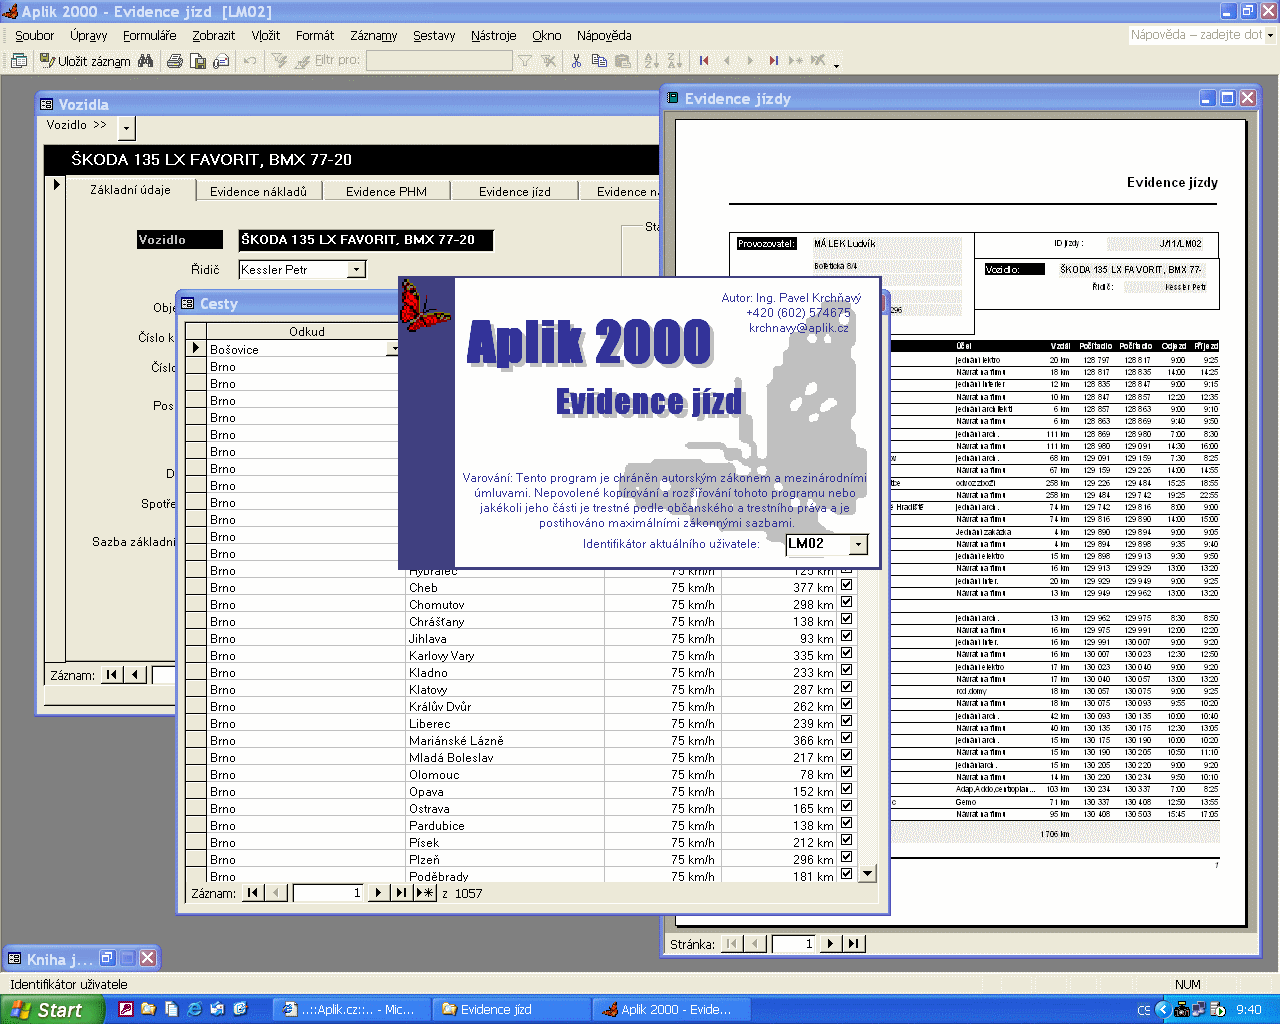This screenshot has height=1024, width=1280.
Task: Click the Start button on taskbar
Action: [52, 1010]
